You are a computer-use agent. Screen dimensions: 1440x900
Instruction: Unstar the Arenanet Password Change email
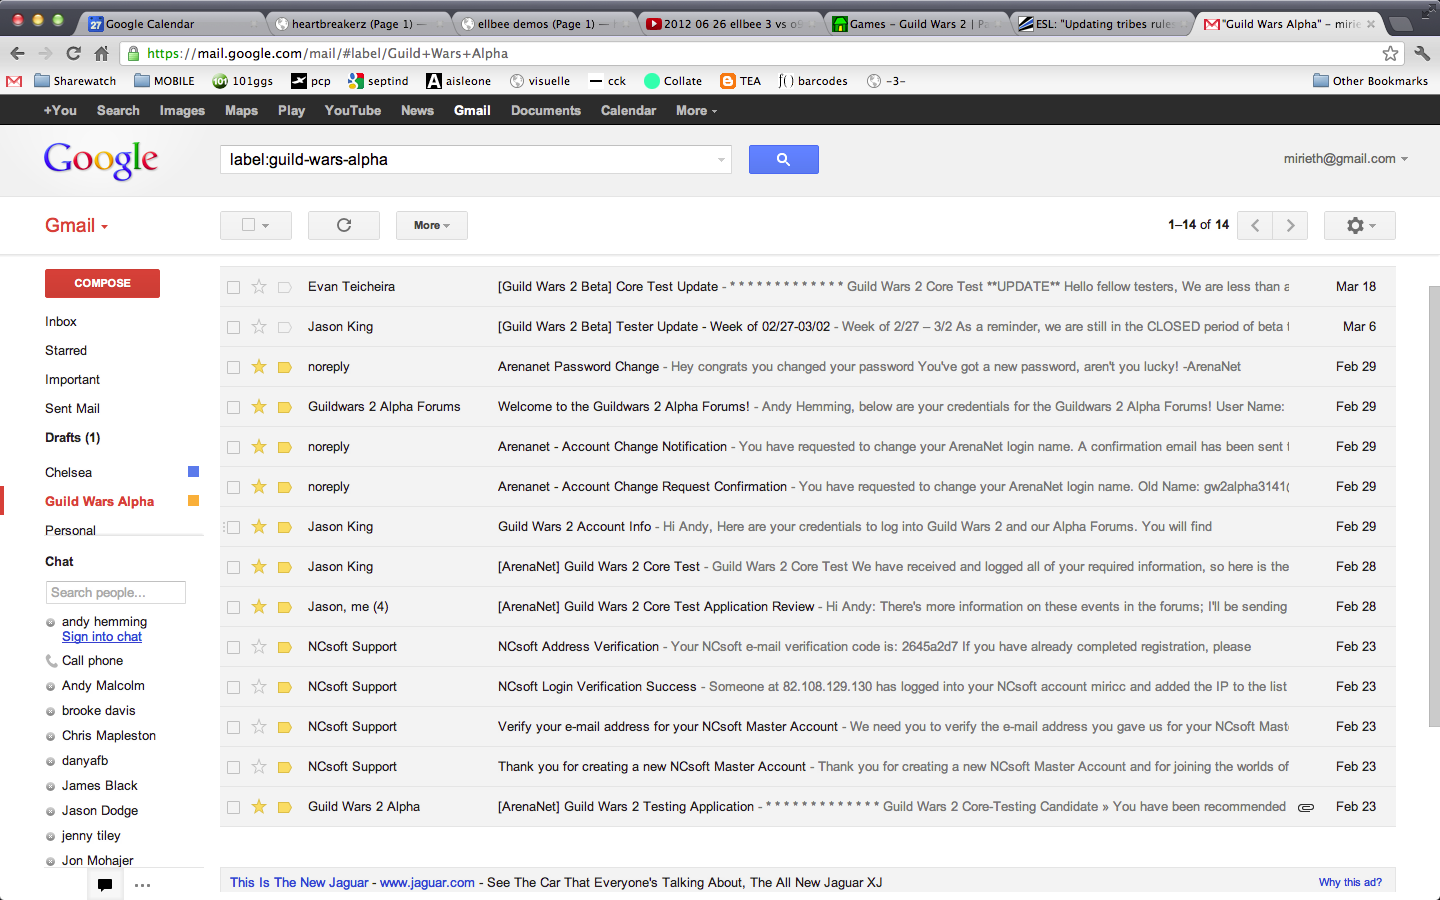[x=259, y=366]
